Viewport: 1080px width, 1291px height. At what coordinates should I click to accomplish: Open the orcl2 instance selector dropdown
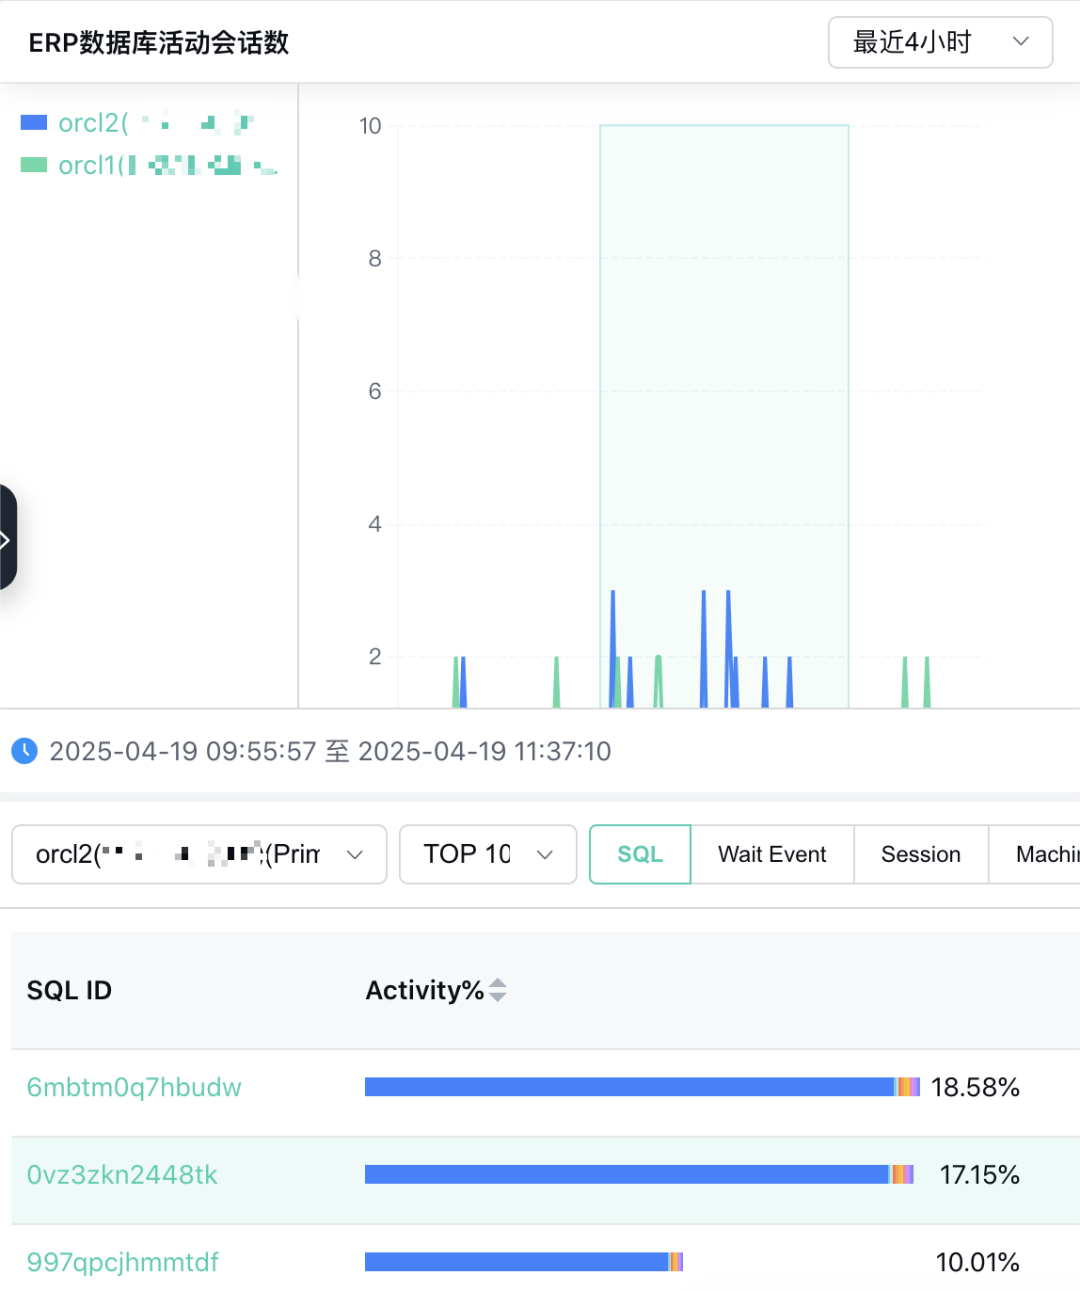199,854
